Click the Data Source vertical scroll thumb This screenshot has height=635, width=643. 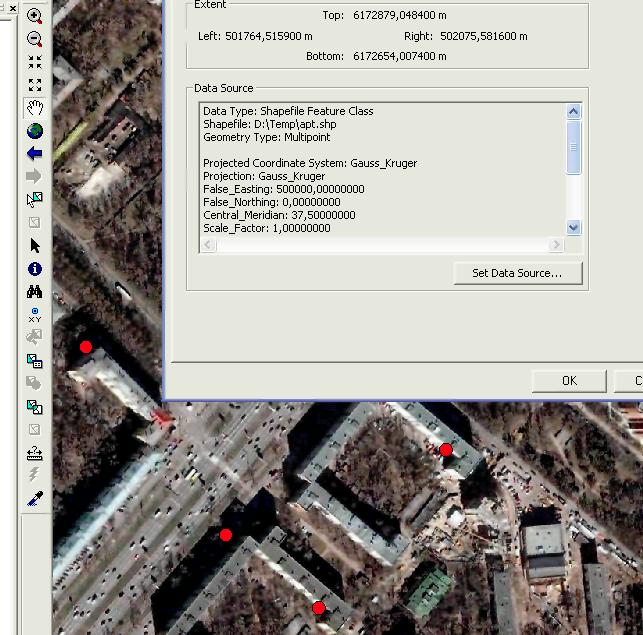573,147
